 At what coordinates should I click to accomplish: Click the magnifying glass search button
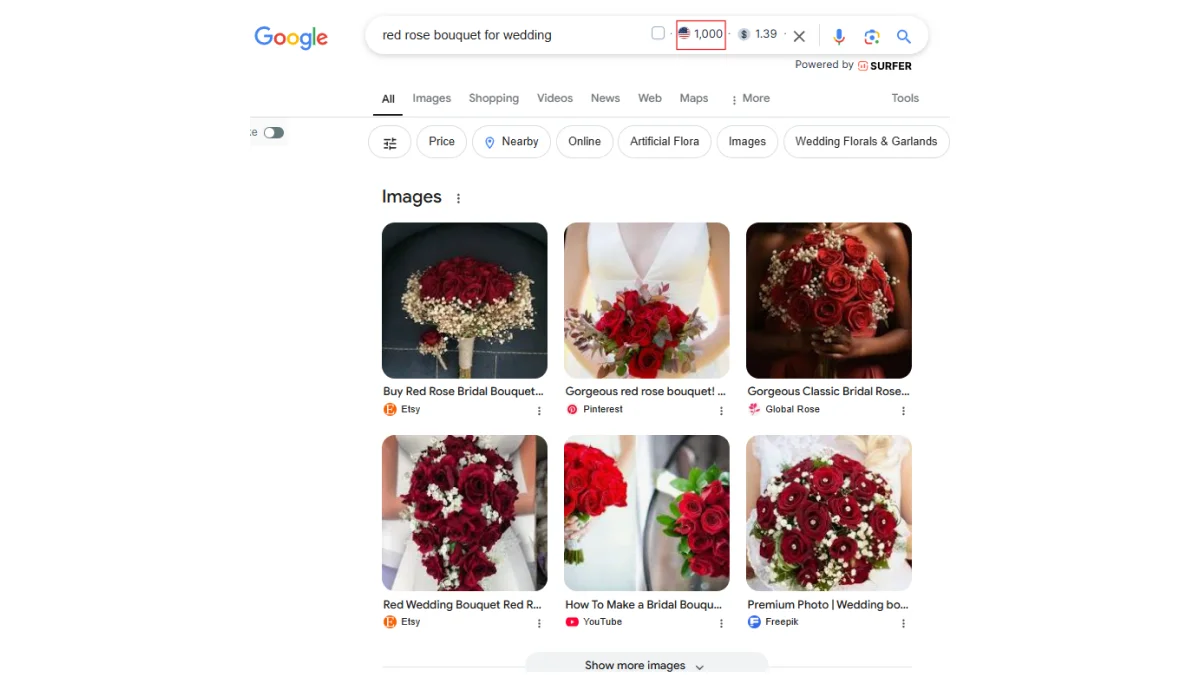click(904, 36)
